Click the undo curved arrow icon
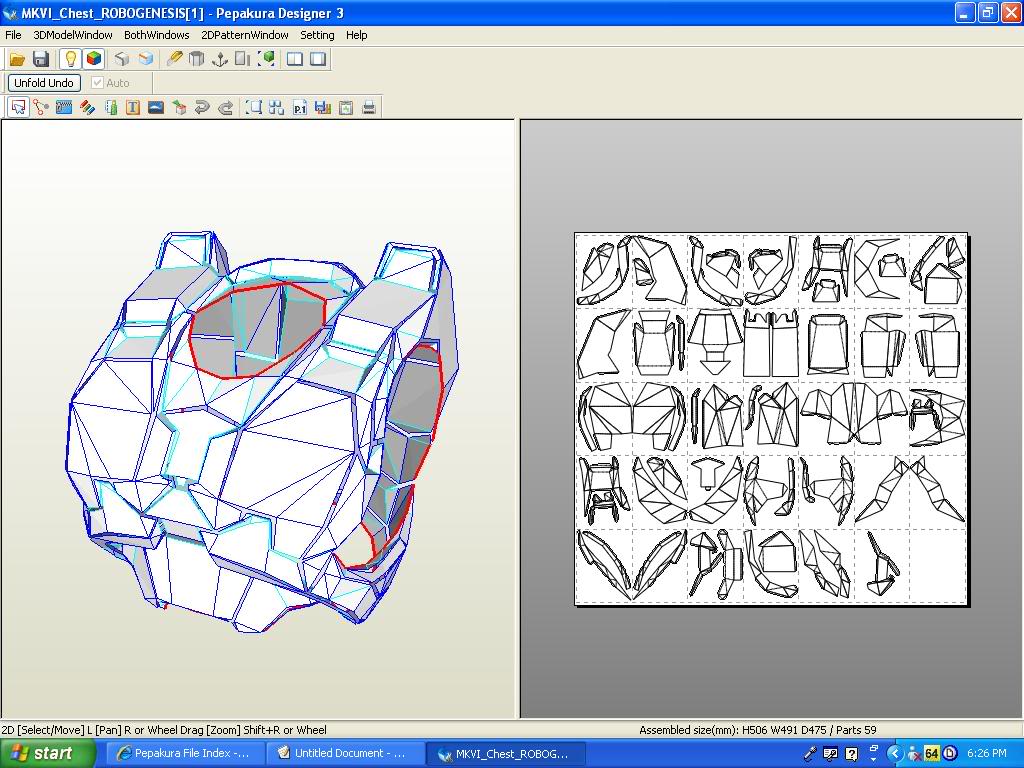The height and width of the screenshot is (768, 1024). tap(202, 107)
